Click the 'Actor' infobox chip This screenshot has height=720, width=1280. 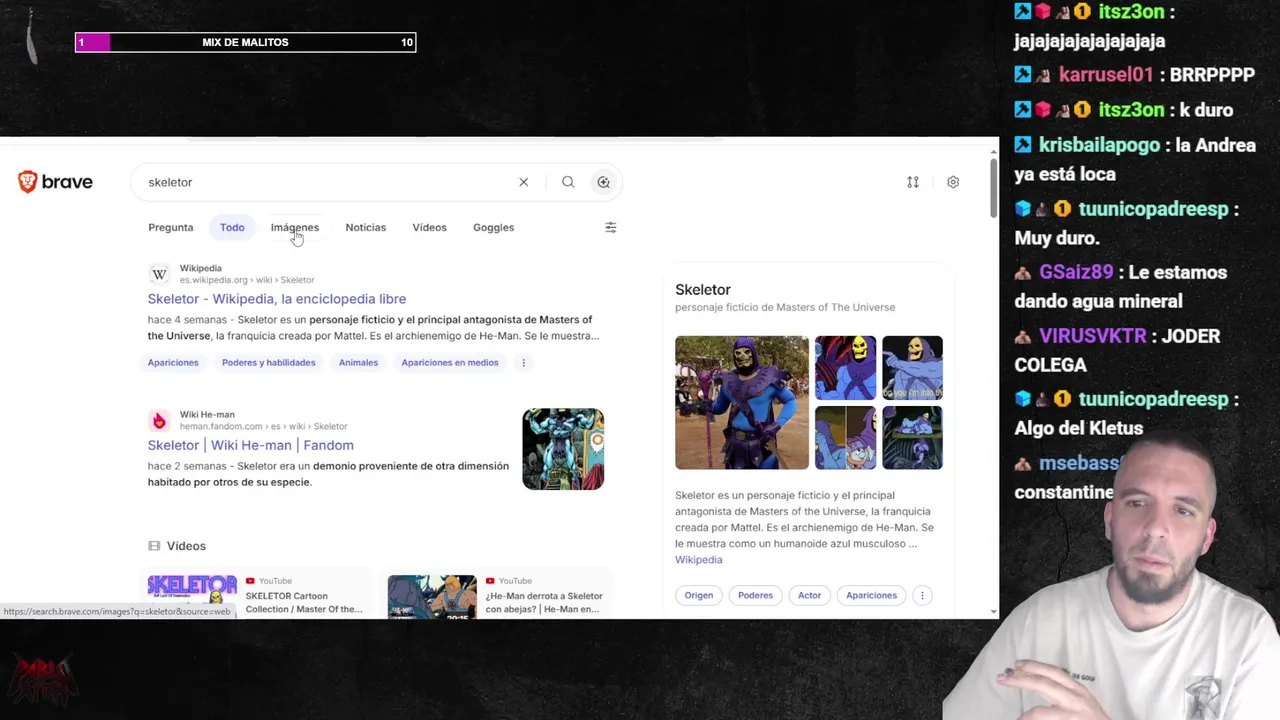tap(809, 595)
